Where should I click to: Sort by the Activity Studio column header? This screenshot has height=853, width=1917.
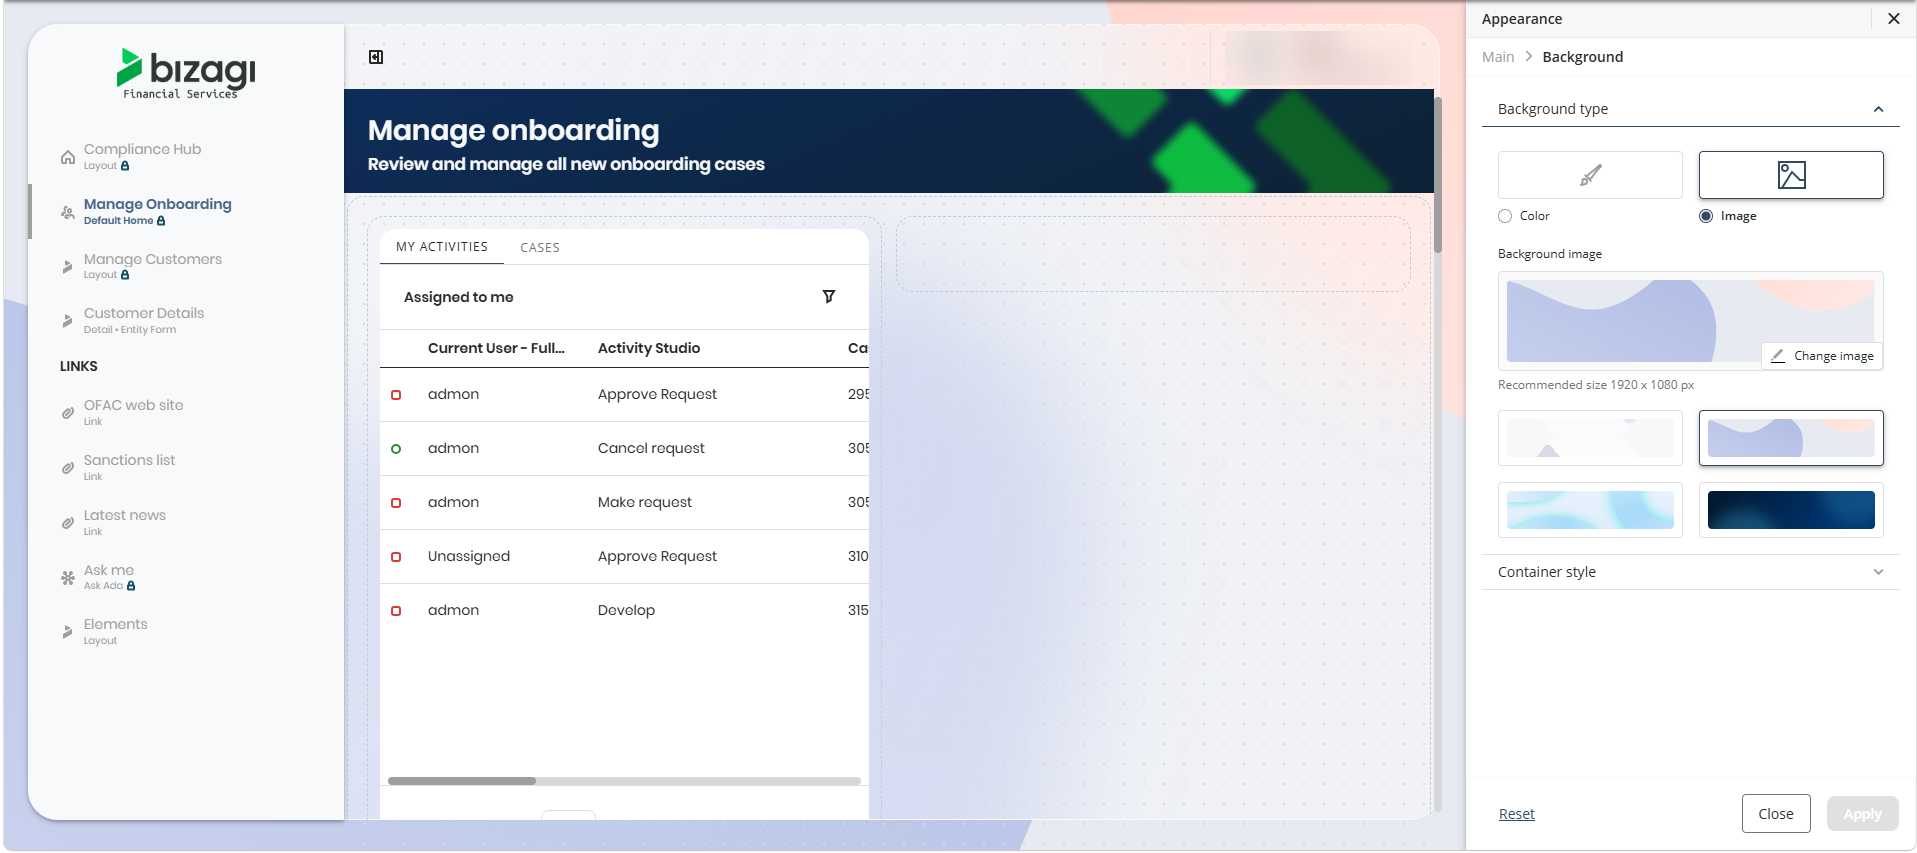649,348
